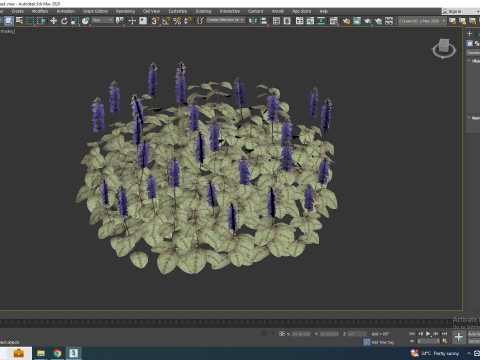Click X coordinate input field
The image size is (480, 360).
click(301, 334)
